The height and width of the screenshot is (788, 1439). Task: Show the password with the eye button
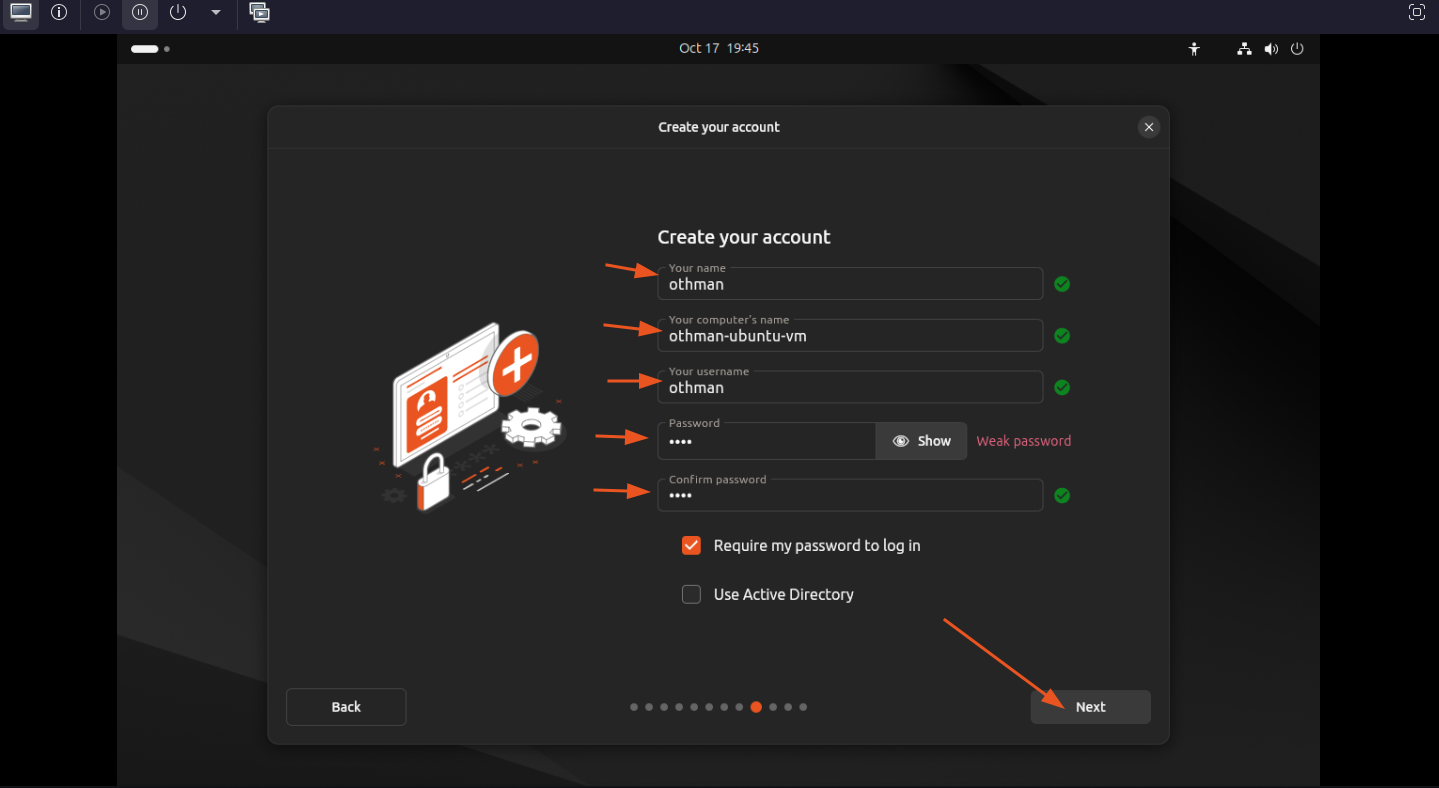pos(921,441)
